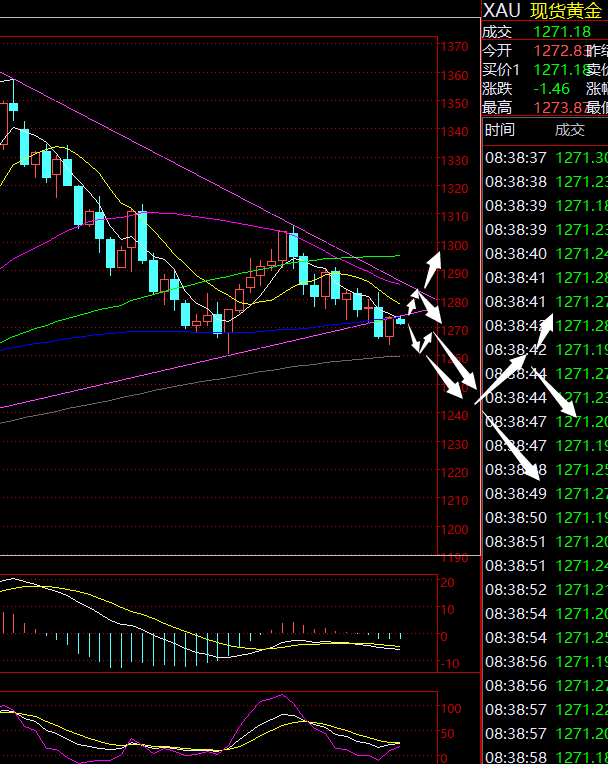Click the 时间 column header

click(x=500, y=130)
